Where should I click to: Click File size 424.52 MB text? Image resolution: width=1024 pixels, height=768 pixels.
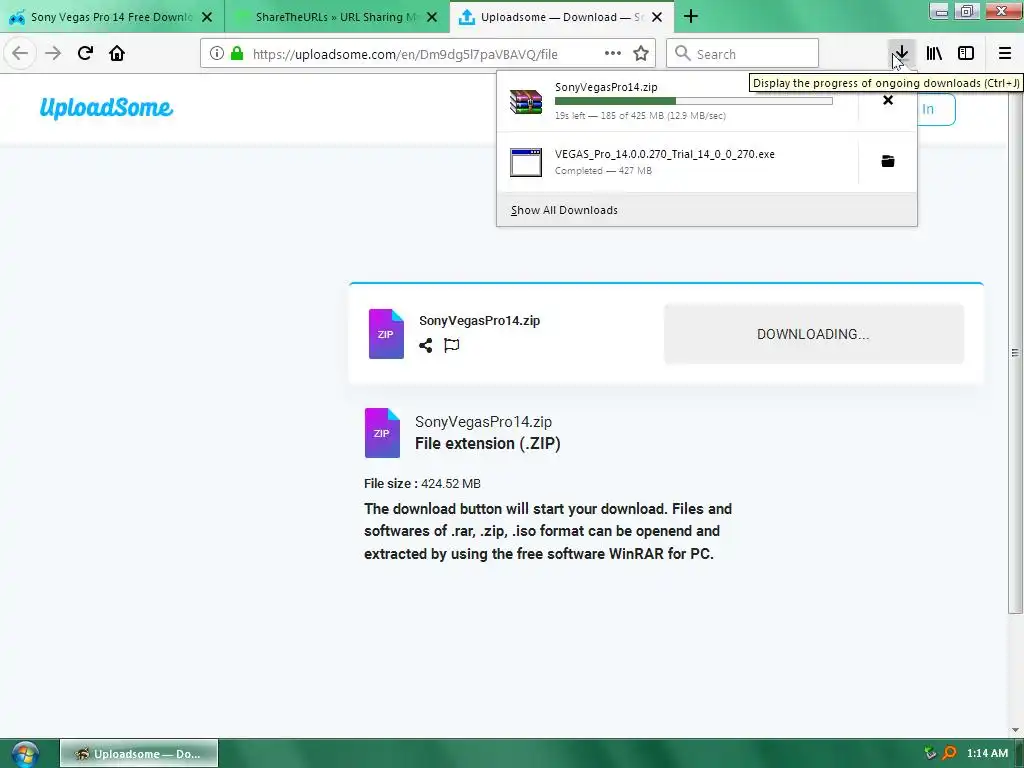click(x=422, y=484)
